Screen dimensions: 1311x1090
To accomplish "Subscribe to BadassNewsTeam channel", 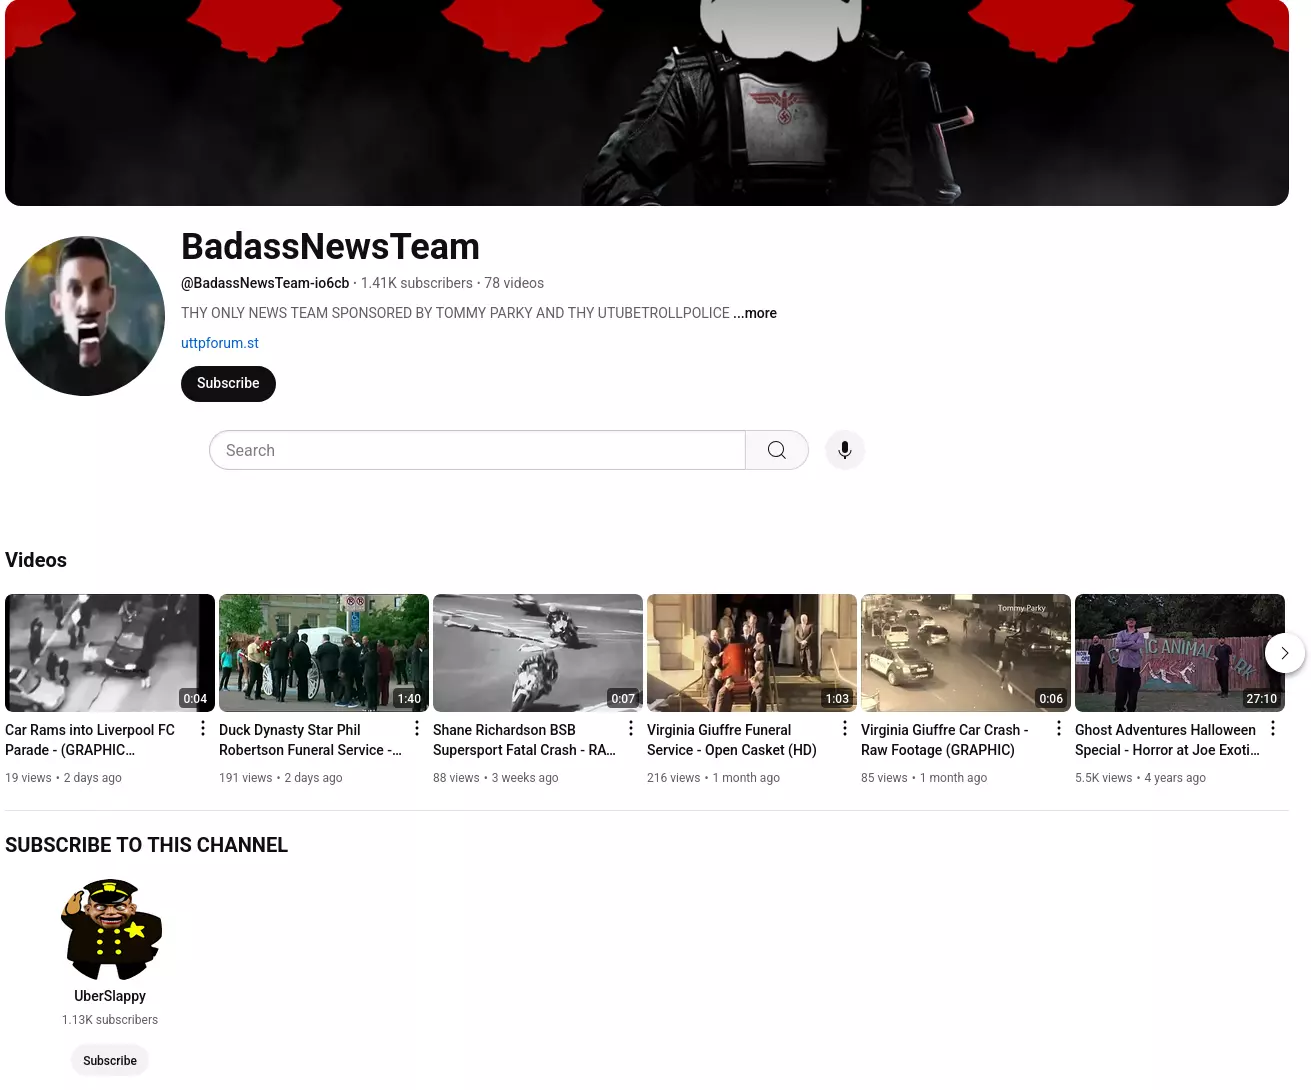I will click(228, 384).
